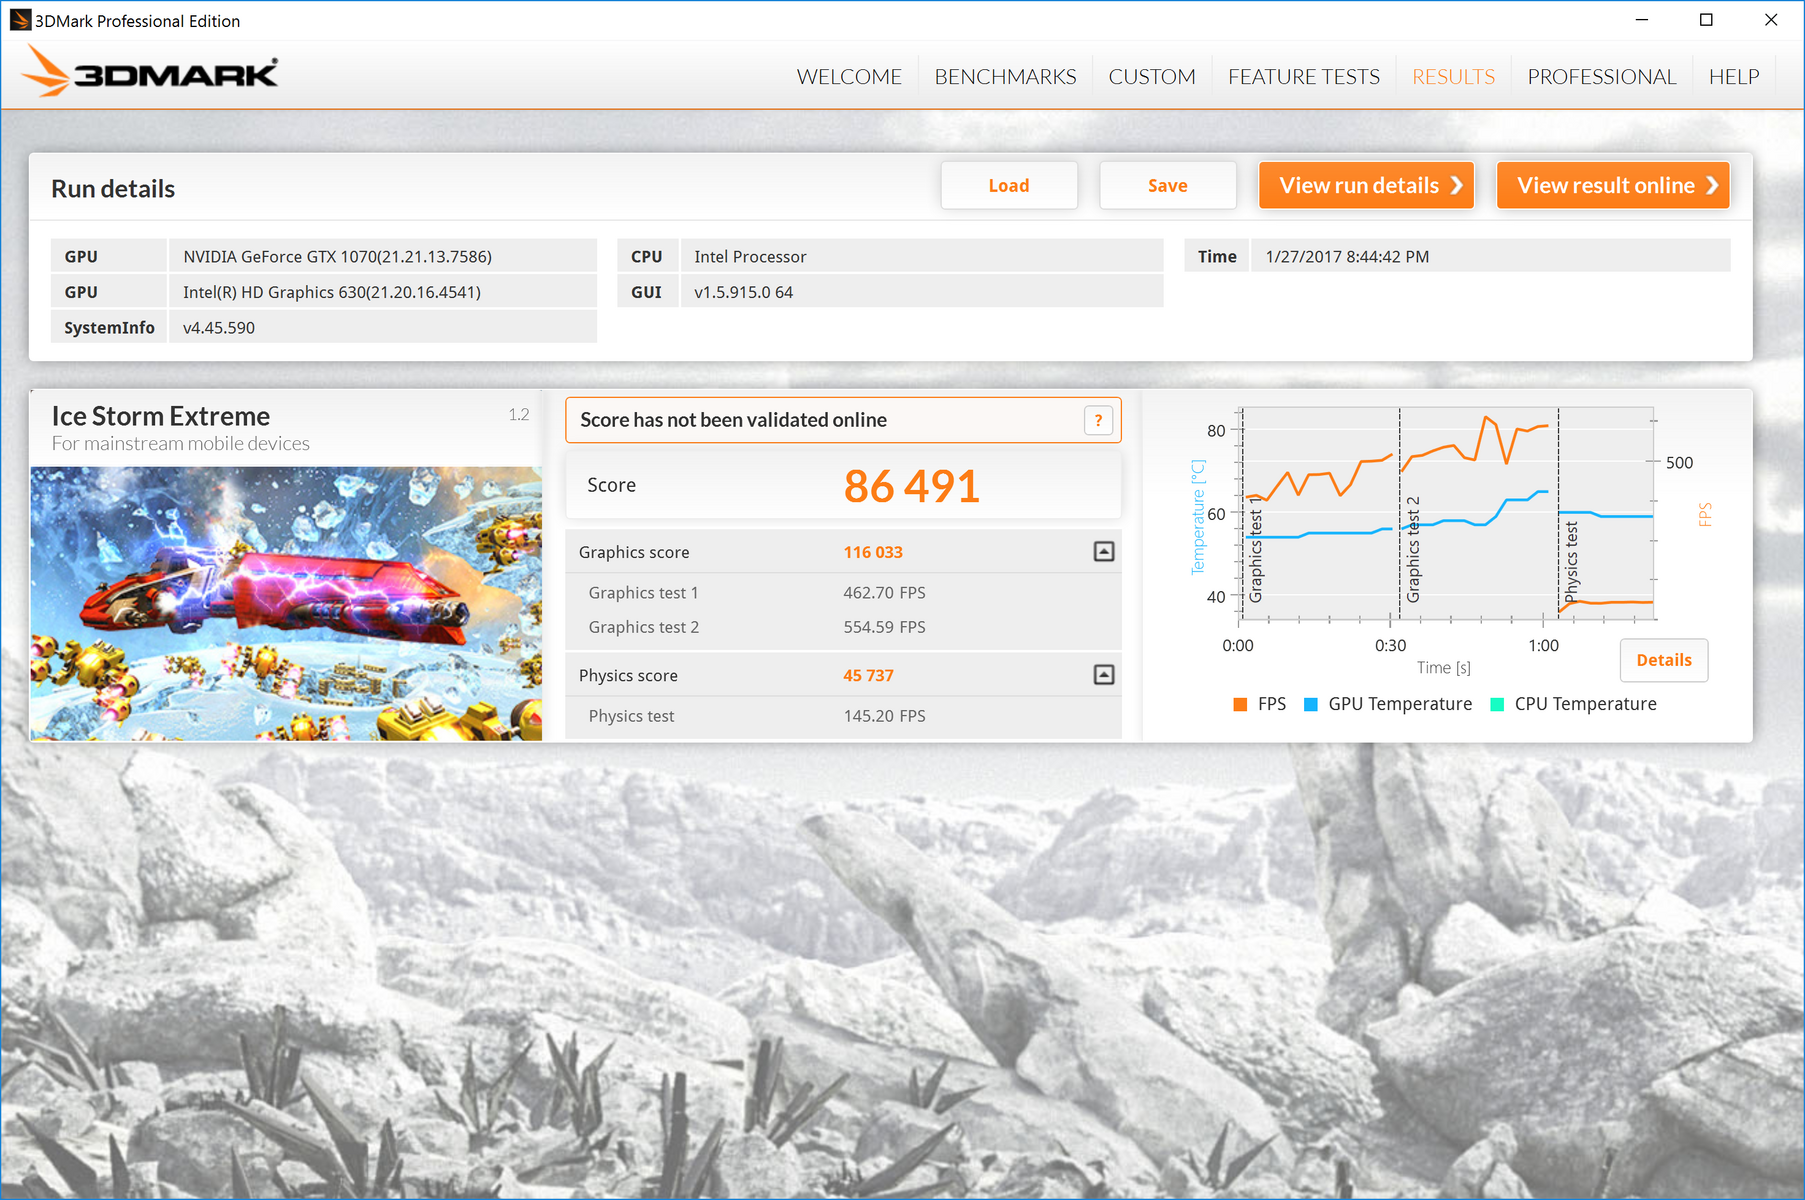Open the FEATURE TESTS tab
The height and width of the screenshot is (1200, 1805).
[x=1304, y=77]
